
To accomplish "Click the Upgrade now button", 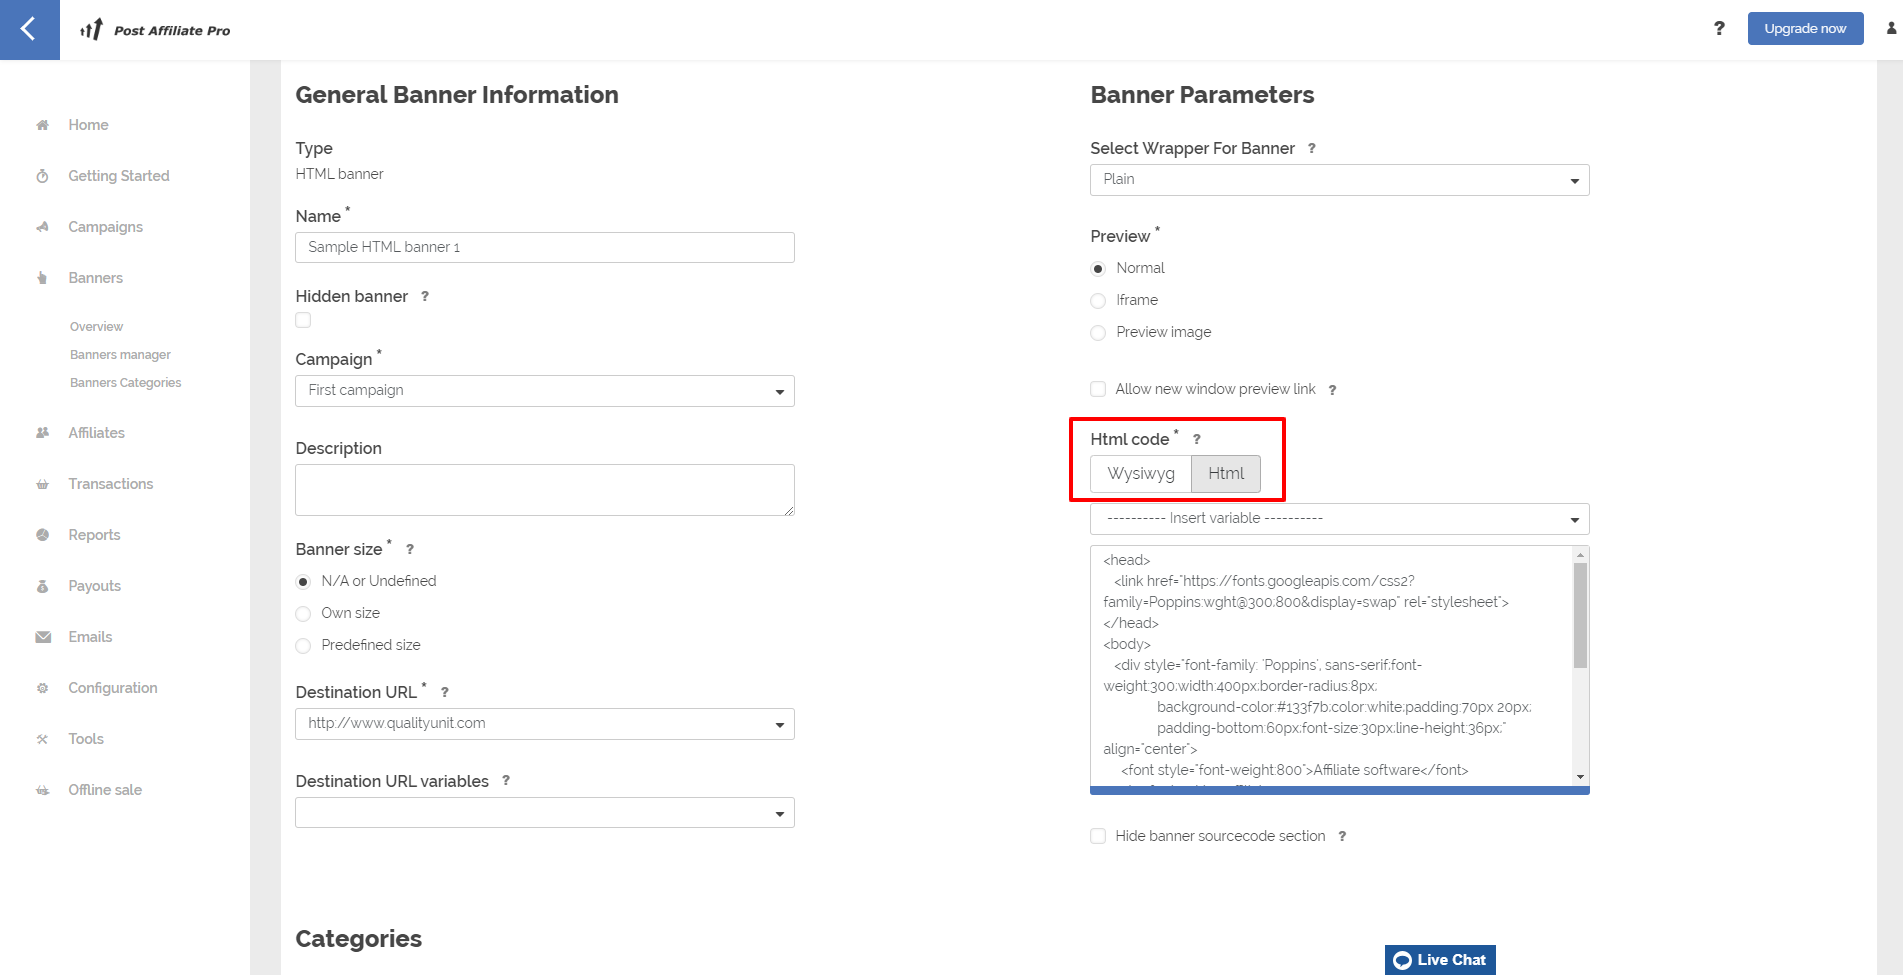I will point(1804,29).
